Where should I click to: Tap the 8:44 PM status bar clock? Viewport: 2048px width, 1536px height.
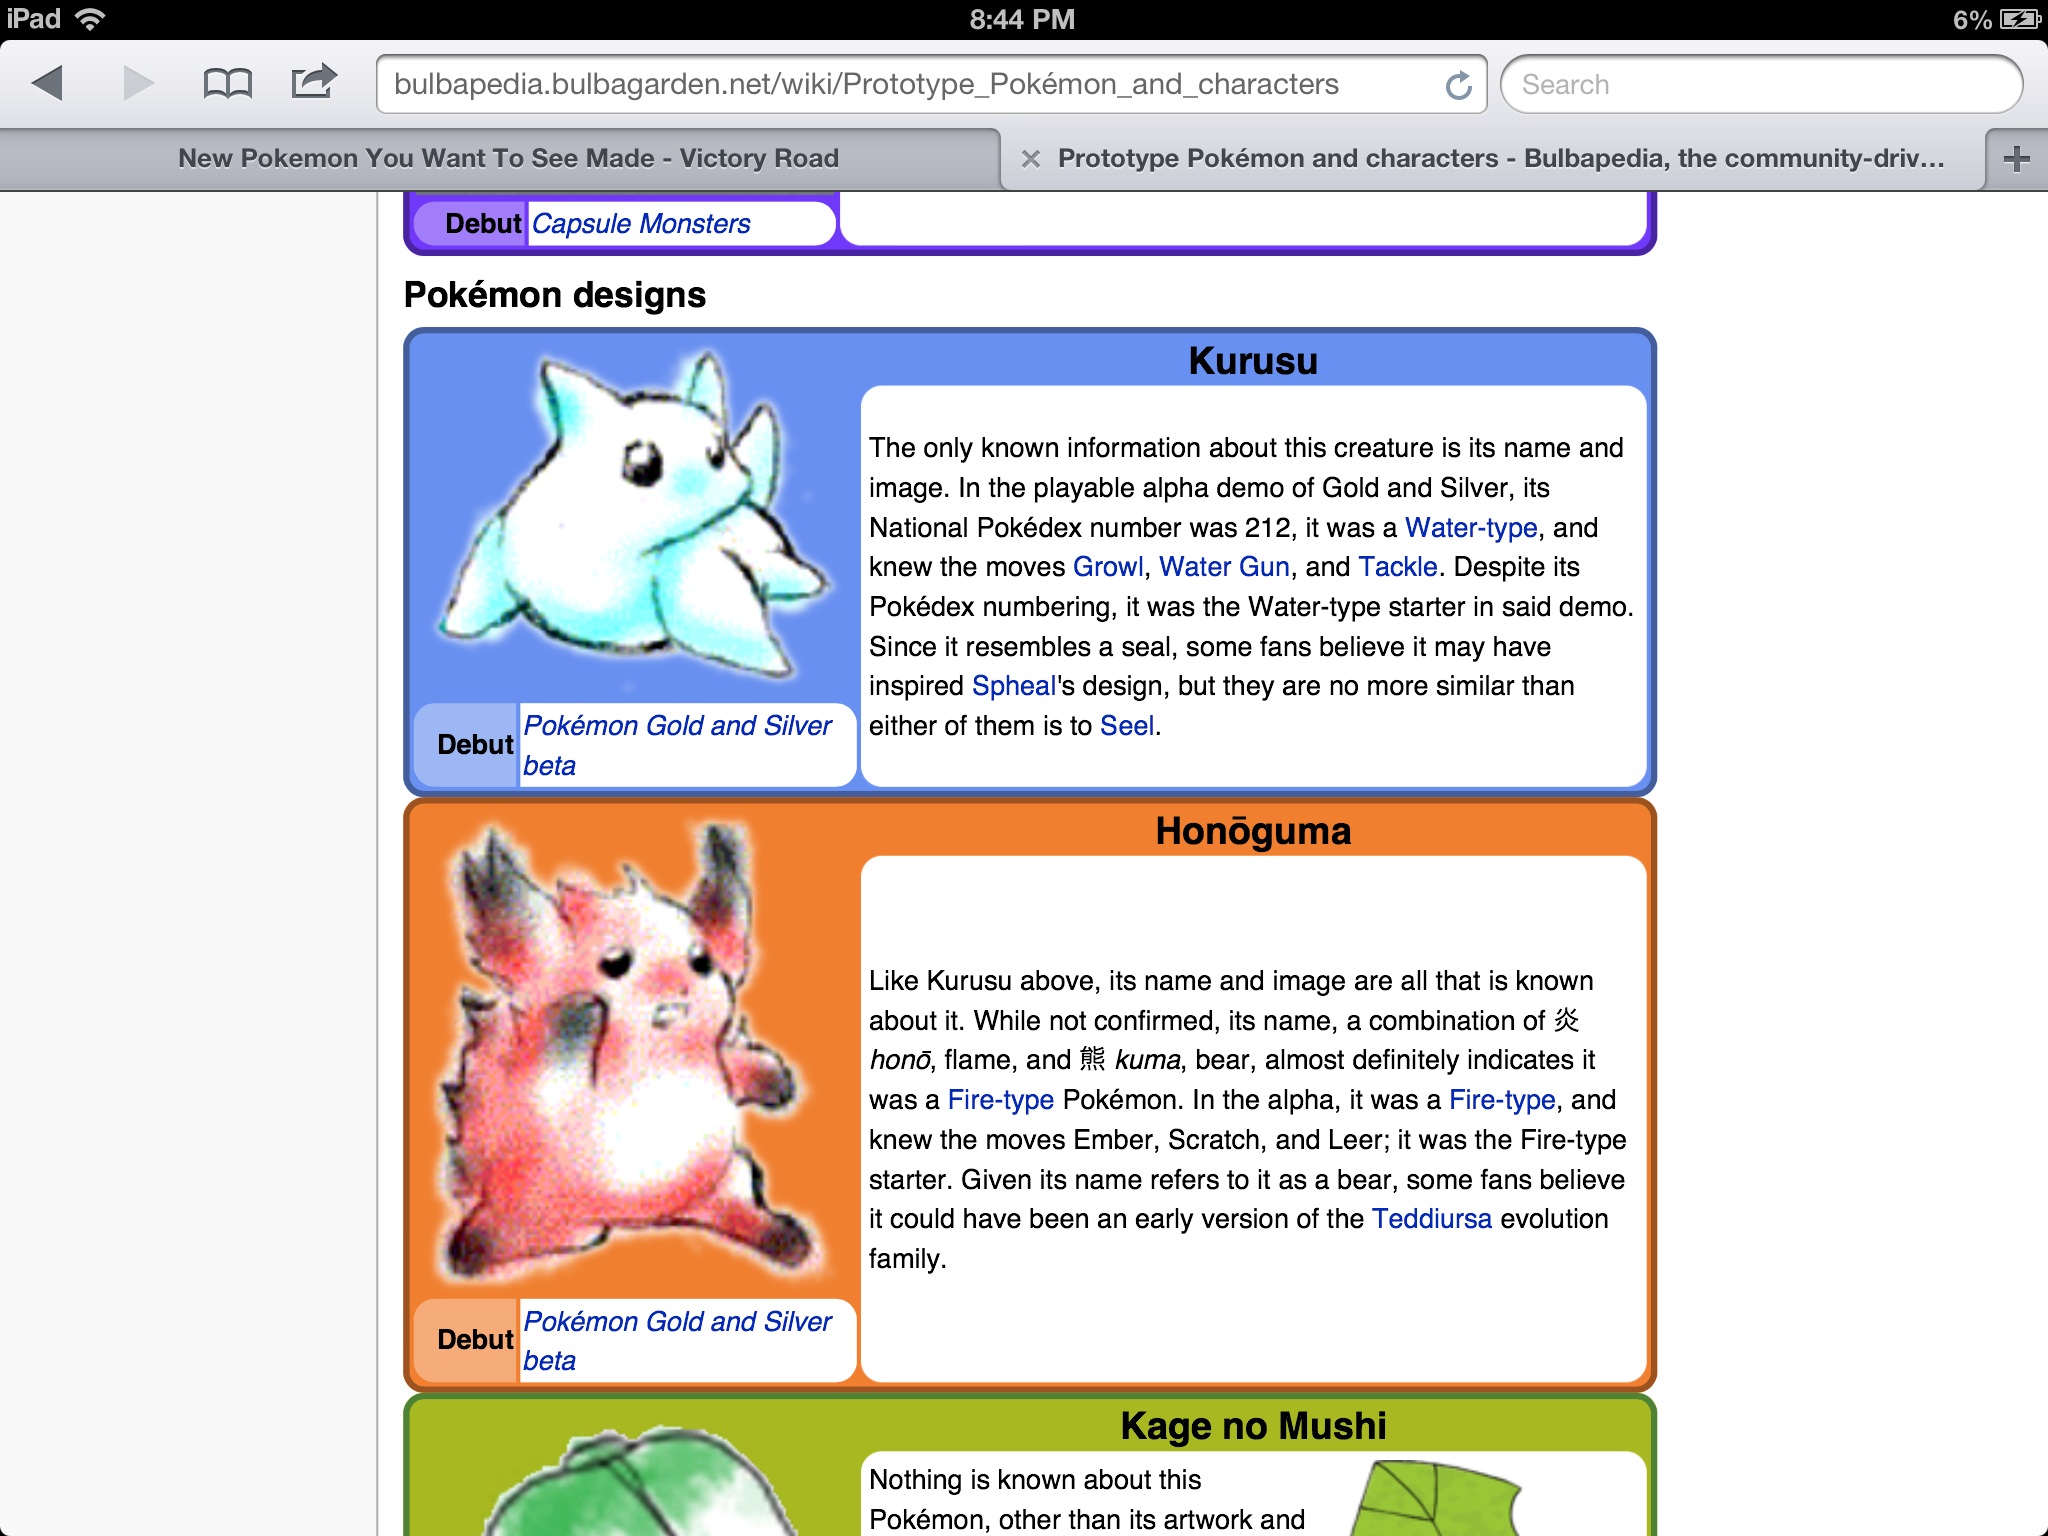[x=1022, y=19]
